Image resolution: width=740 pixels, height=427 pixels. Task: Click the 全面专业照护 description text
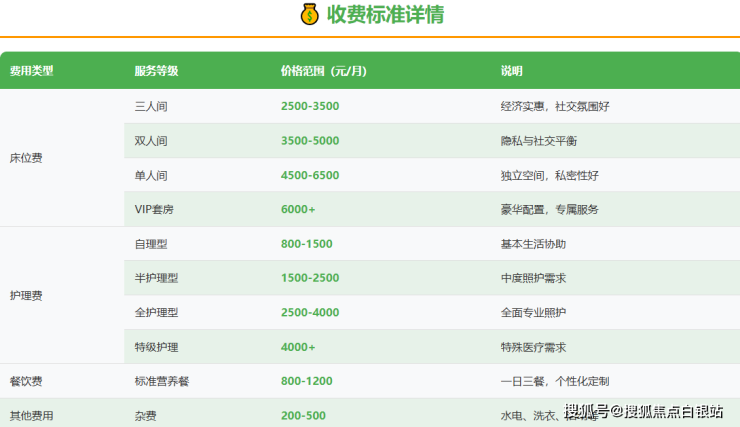tap(533, 312)
